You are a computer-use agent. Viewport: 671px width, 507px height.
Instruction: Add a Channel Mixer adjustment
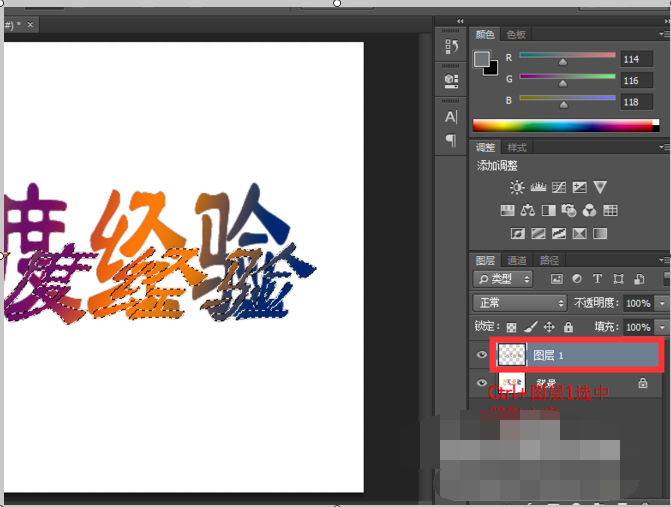click(589, 211)
